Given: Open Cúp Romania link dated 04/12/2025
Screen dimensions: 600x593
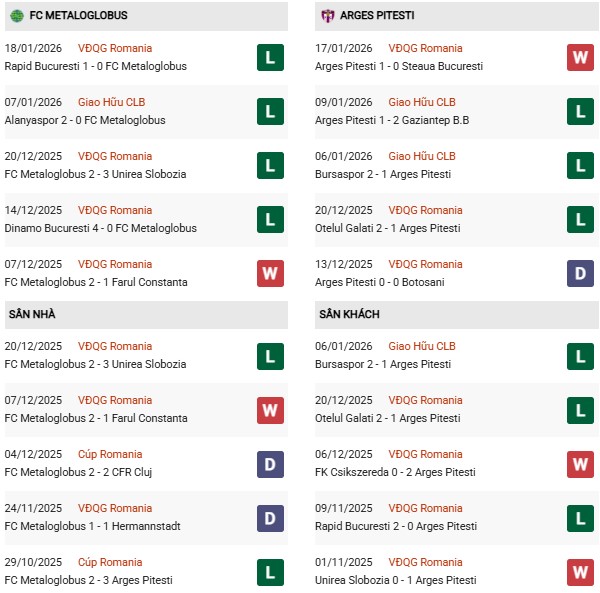Looking at the screenshot, I should (x=110, y=454).
